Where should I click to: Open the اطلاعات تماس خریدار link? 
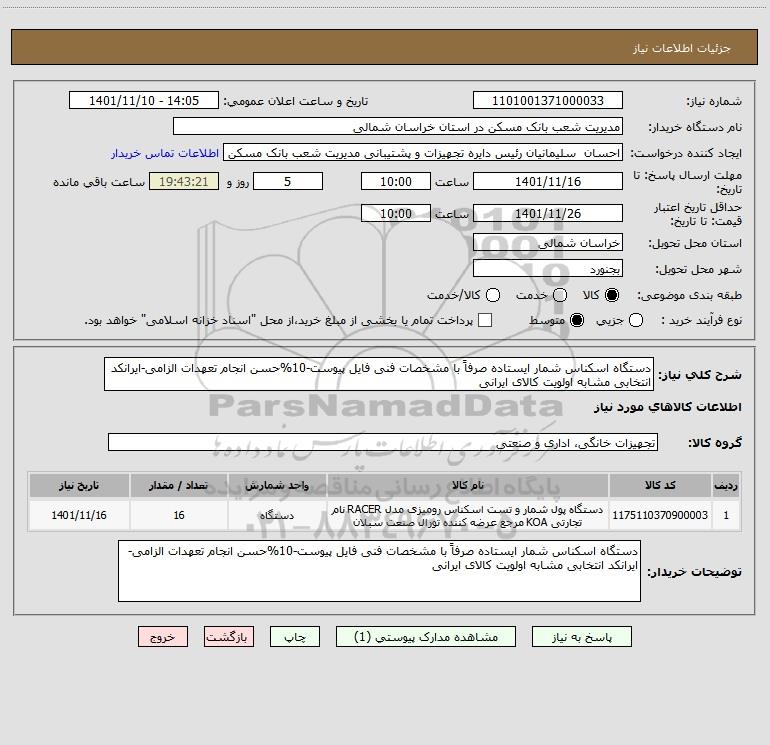pos(165,153)
